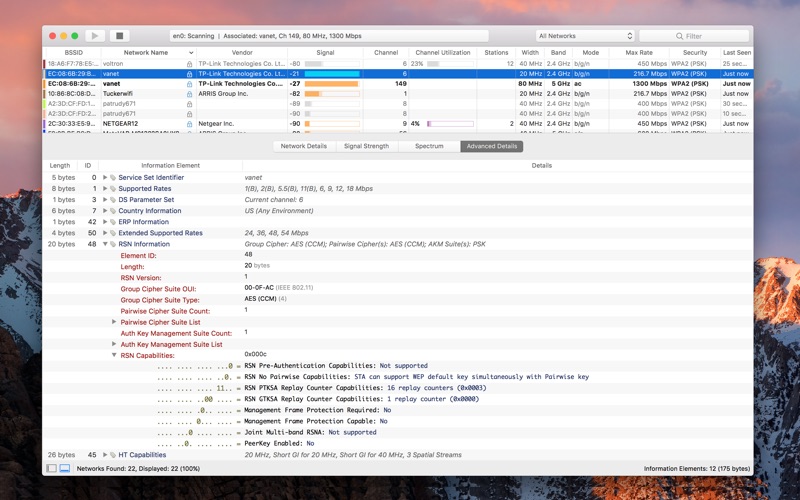Select the voltron network row

click(398, 64)
